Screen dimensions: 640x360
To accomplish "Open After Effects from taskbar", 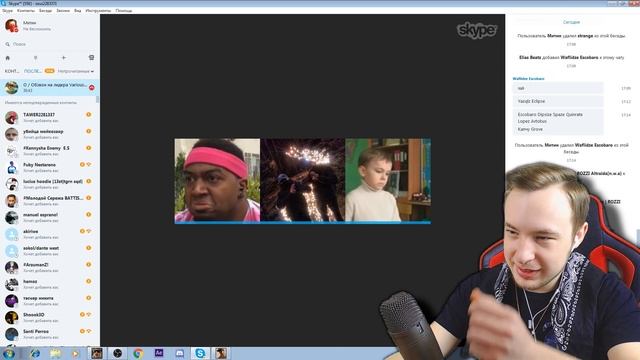I will tap(159, 353).
